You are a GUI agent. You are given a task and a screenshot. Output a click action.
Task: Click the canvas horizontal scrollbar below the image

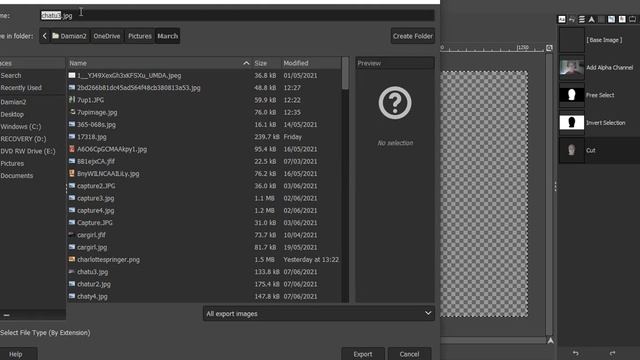[493, 340]
